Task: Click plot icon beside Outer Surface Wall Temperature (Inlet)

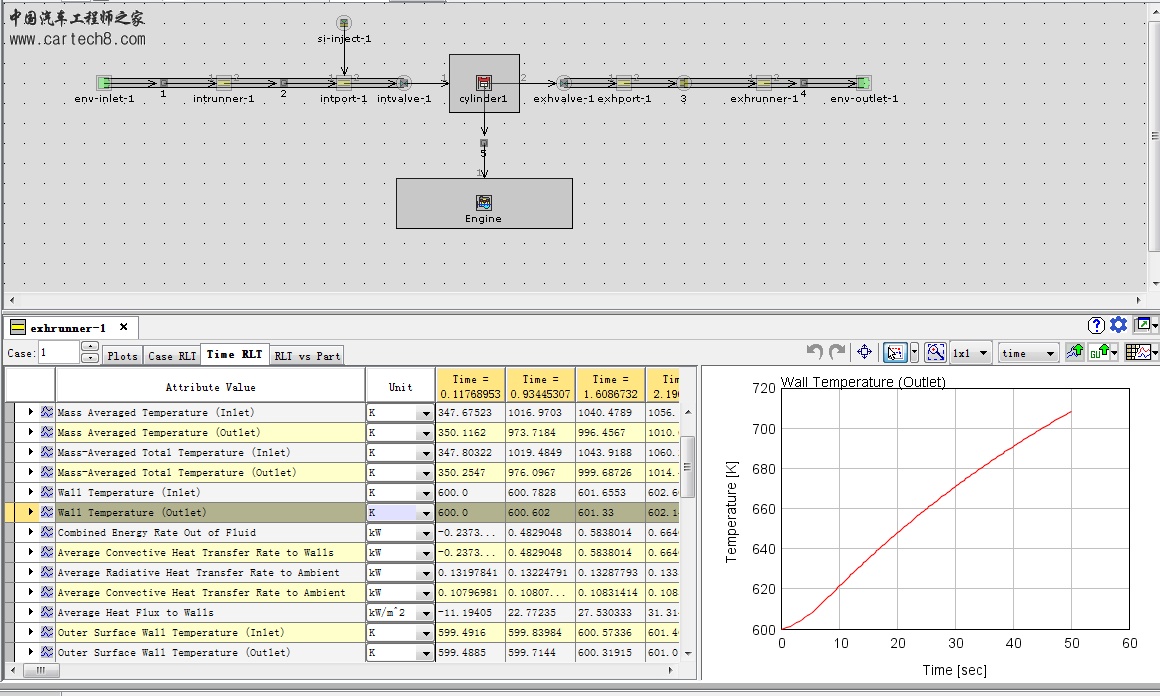Action: [47, 632]
